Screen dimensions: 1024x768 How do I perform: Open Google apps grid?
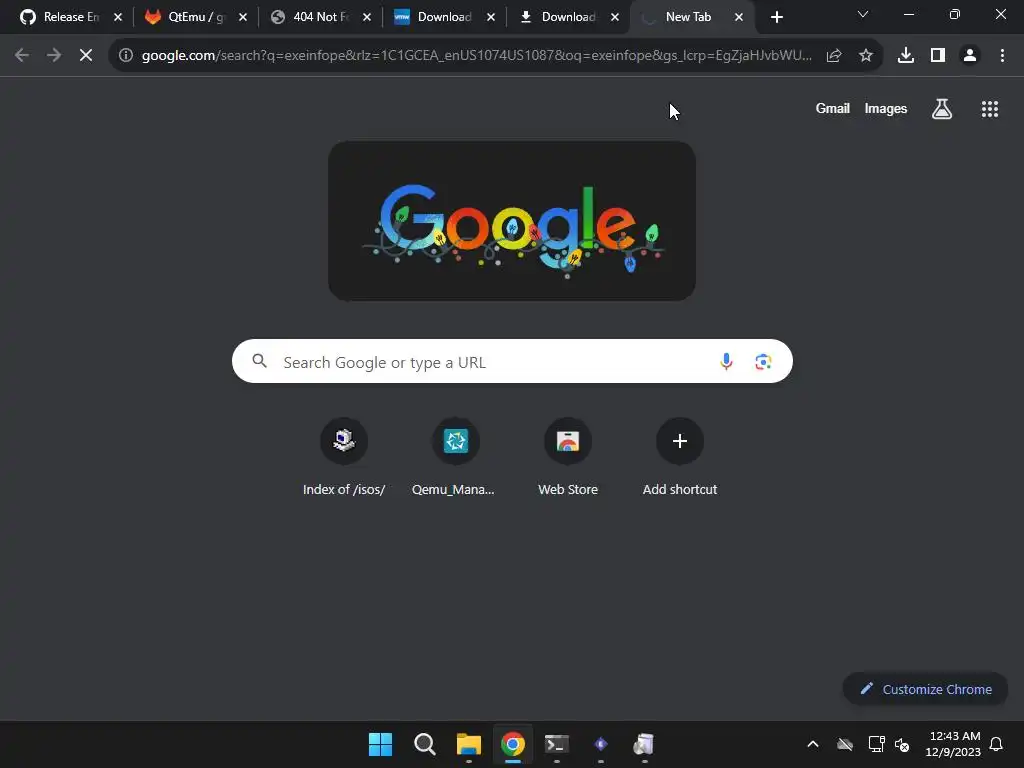click(989, 109)
